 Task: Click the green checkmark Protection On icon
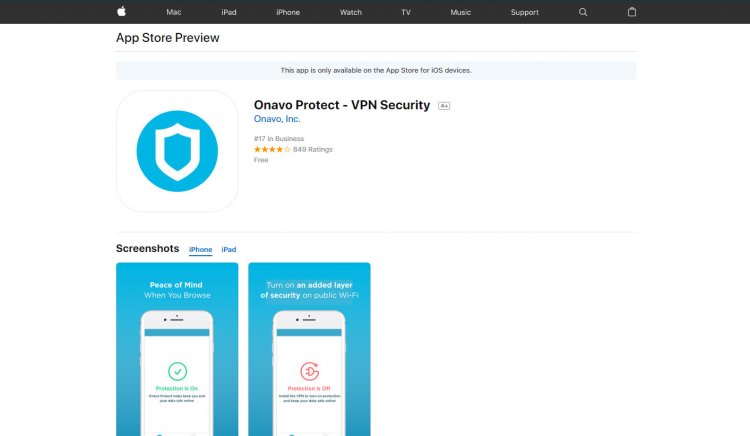[177, 371]
